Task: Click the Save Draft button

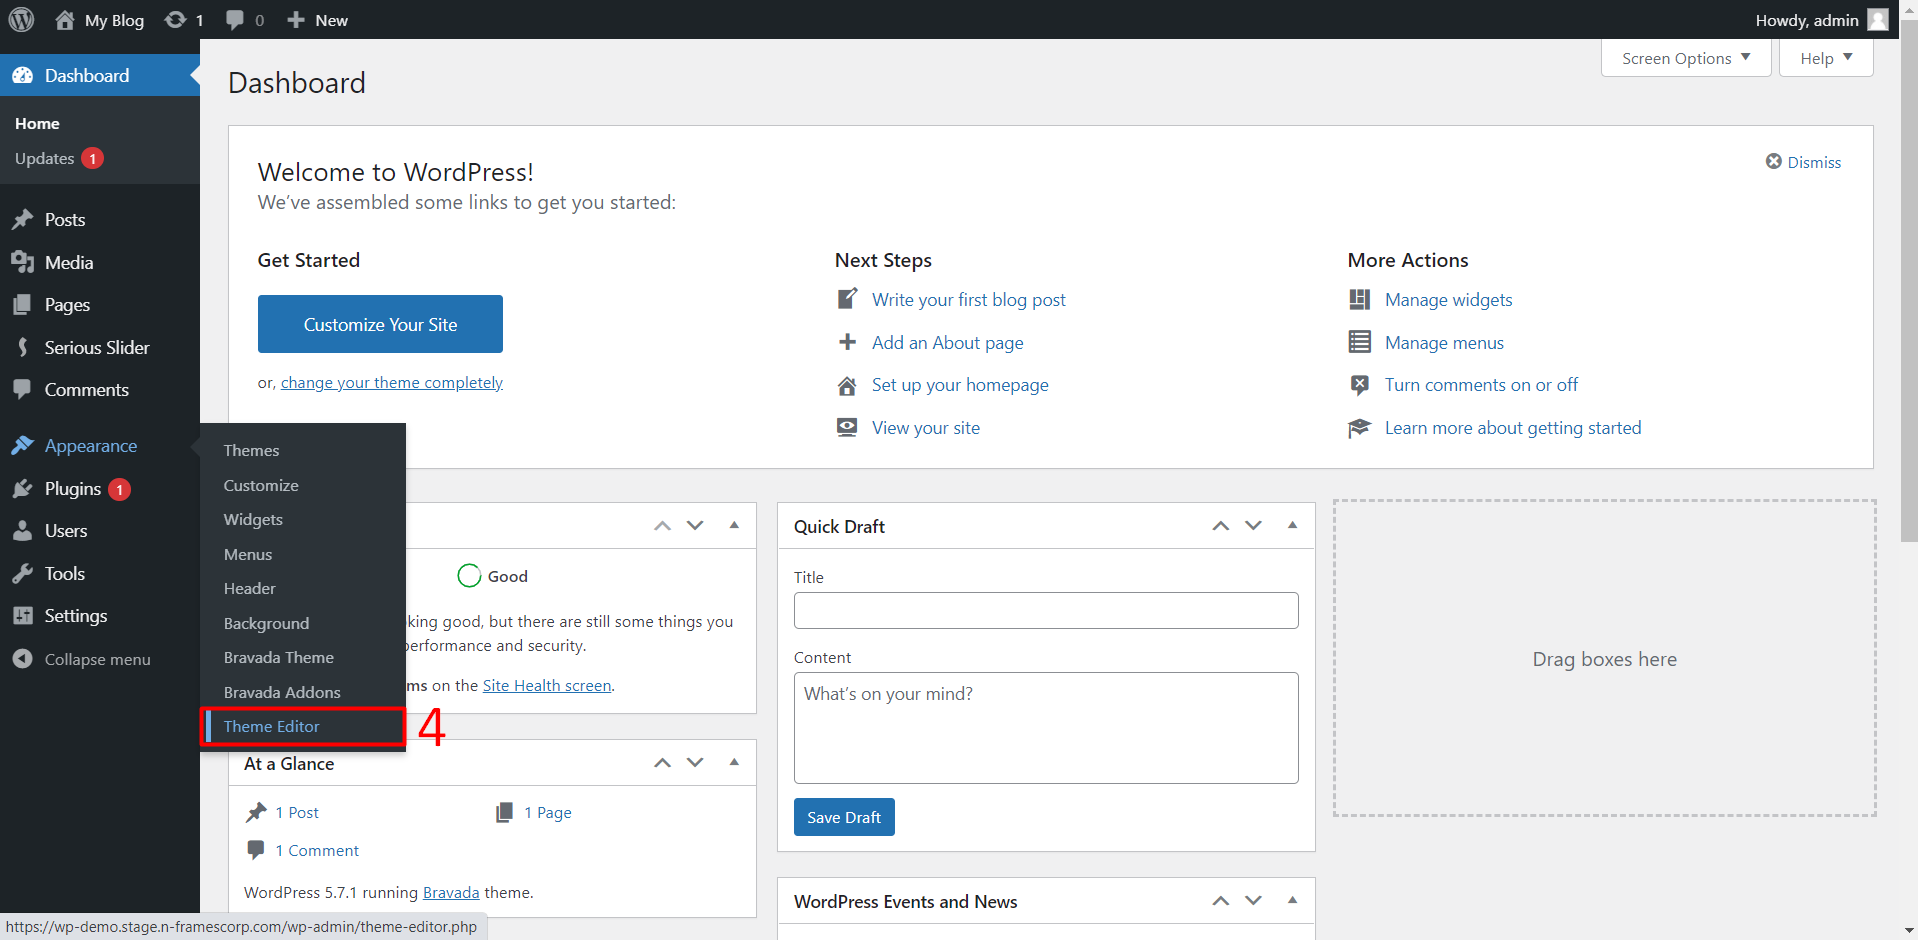Action: 844,817
